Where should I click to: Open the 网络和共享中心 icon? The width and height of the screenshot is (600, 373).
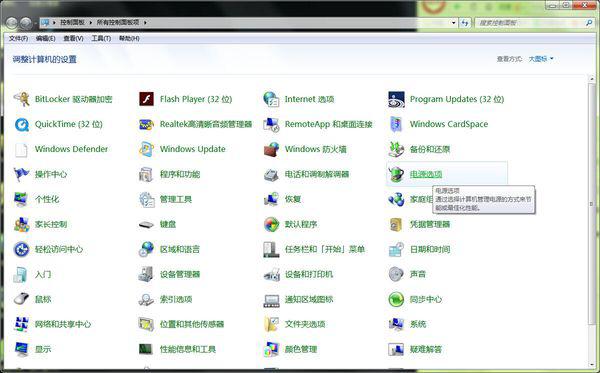point(21,324)
